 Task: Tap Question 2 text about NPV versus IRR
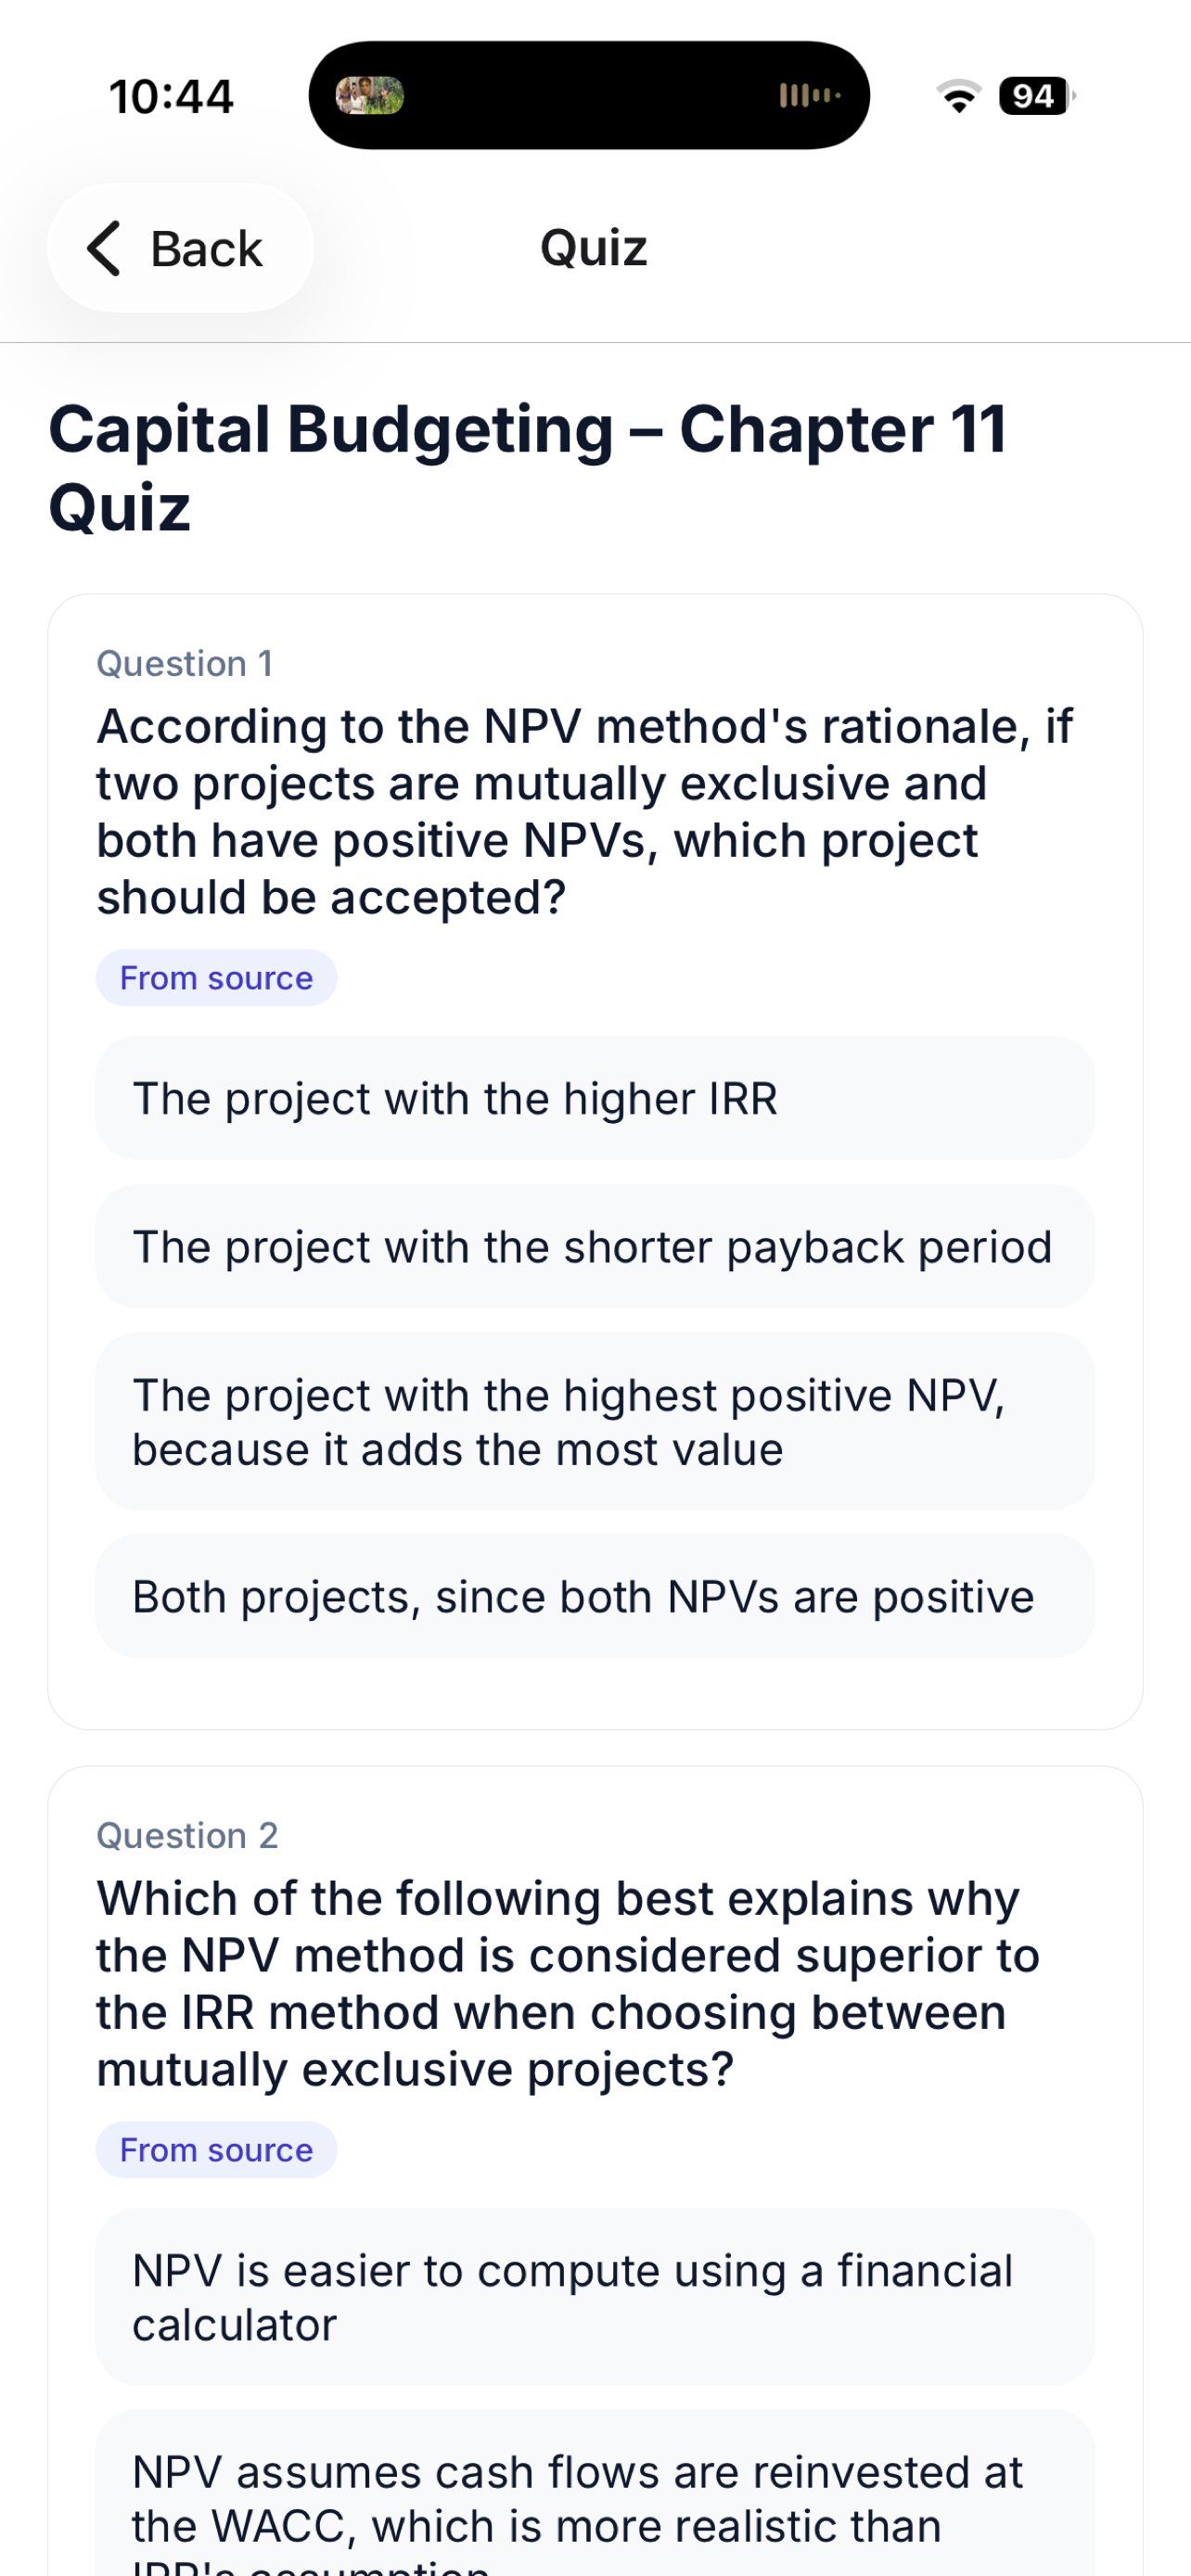[568, 1983]
